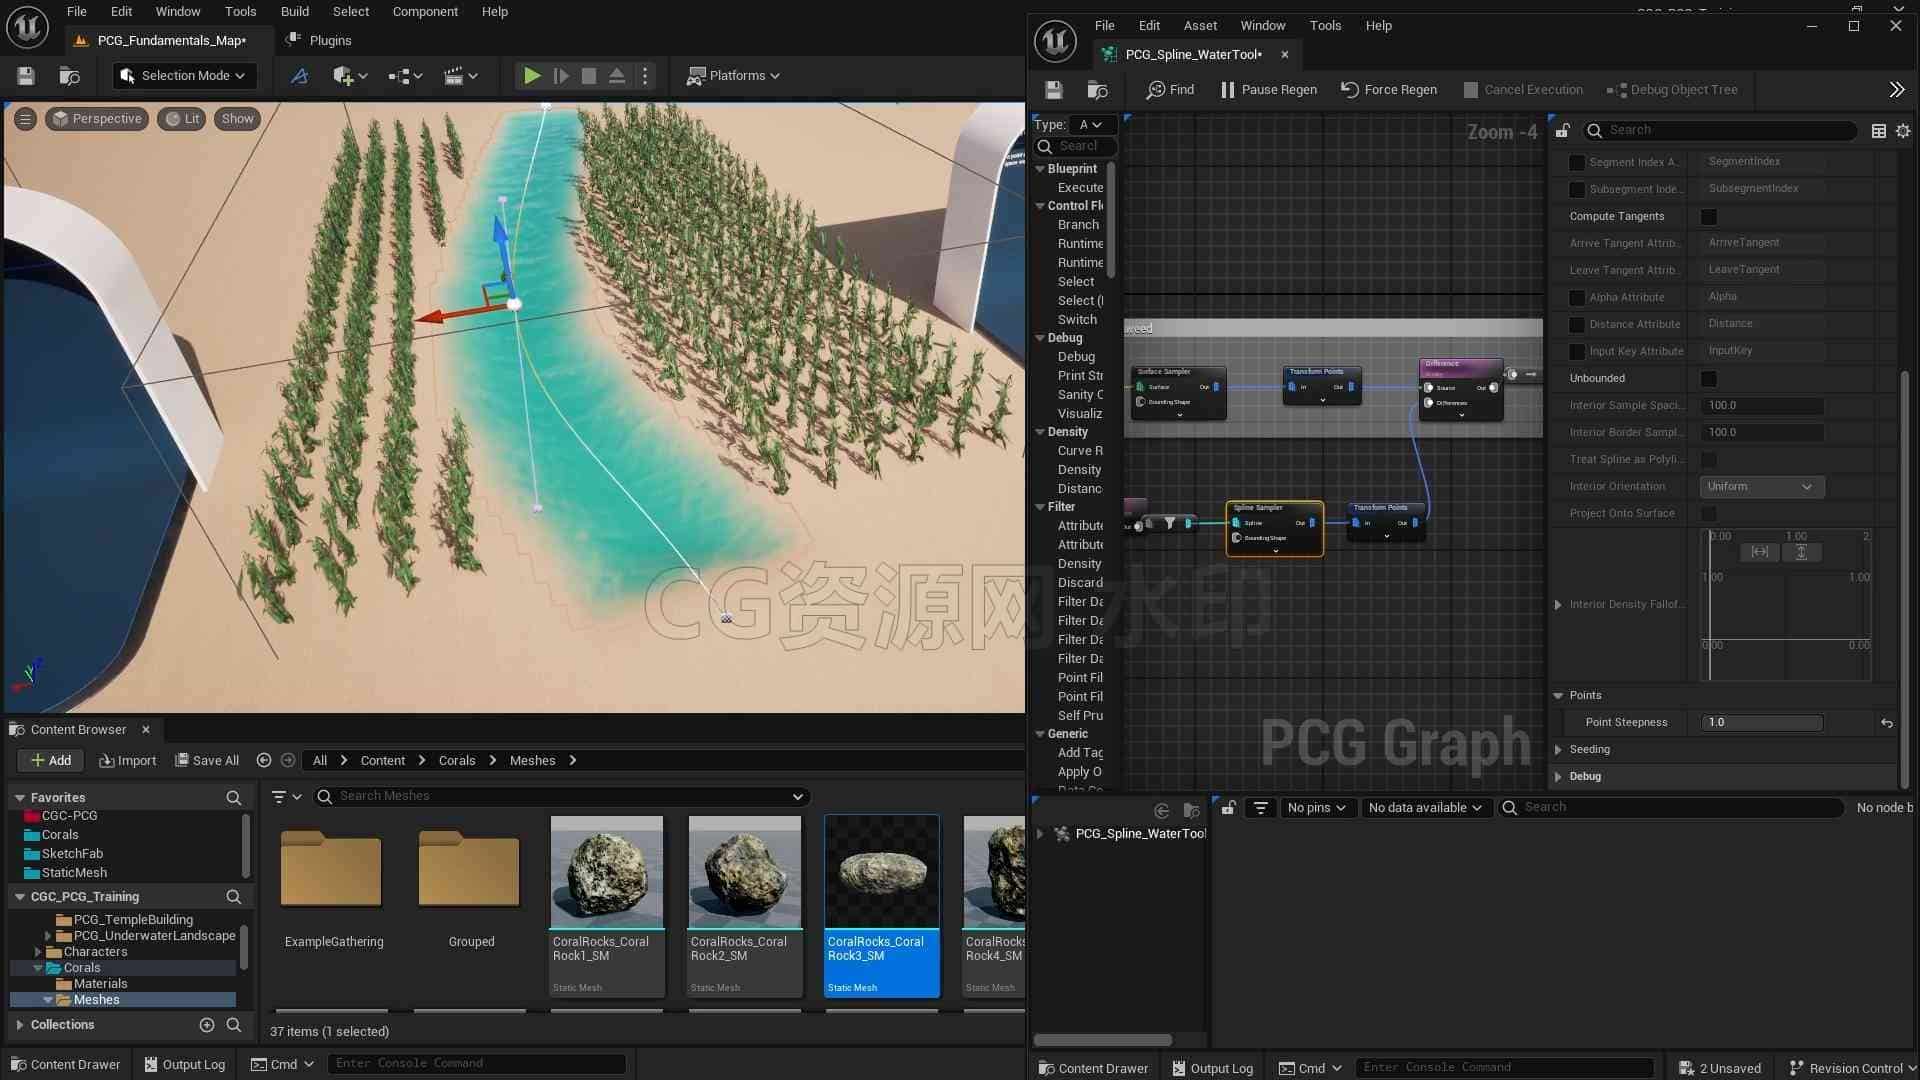The image size is (1920, 1080).
Task: Reset Point Steepness to default arrow
Action: click(x=1887, y=723)
